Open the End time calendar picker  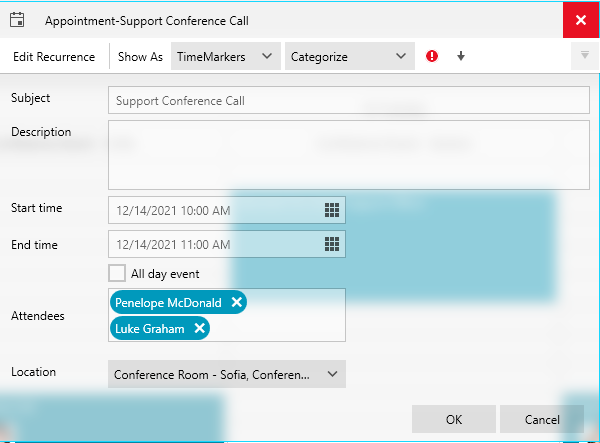coord(333,245)
